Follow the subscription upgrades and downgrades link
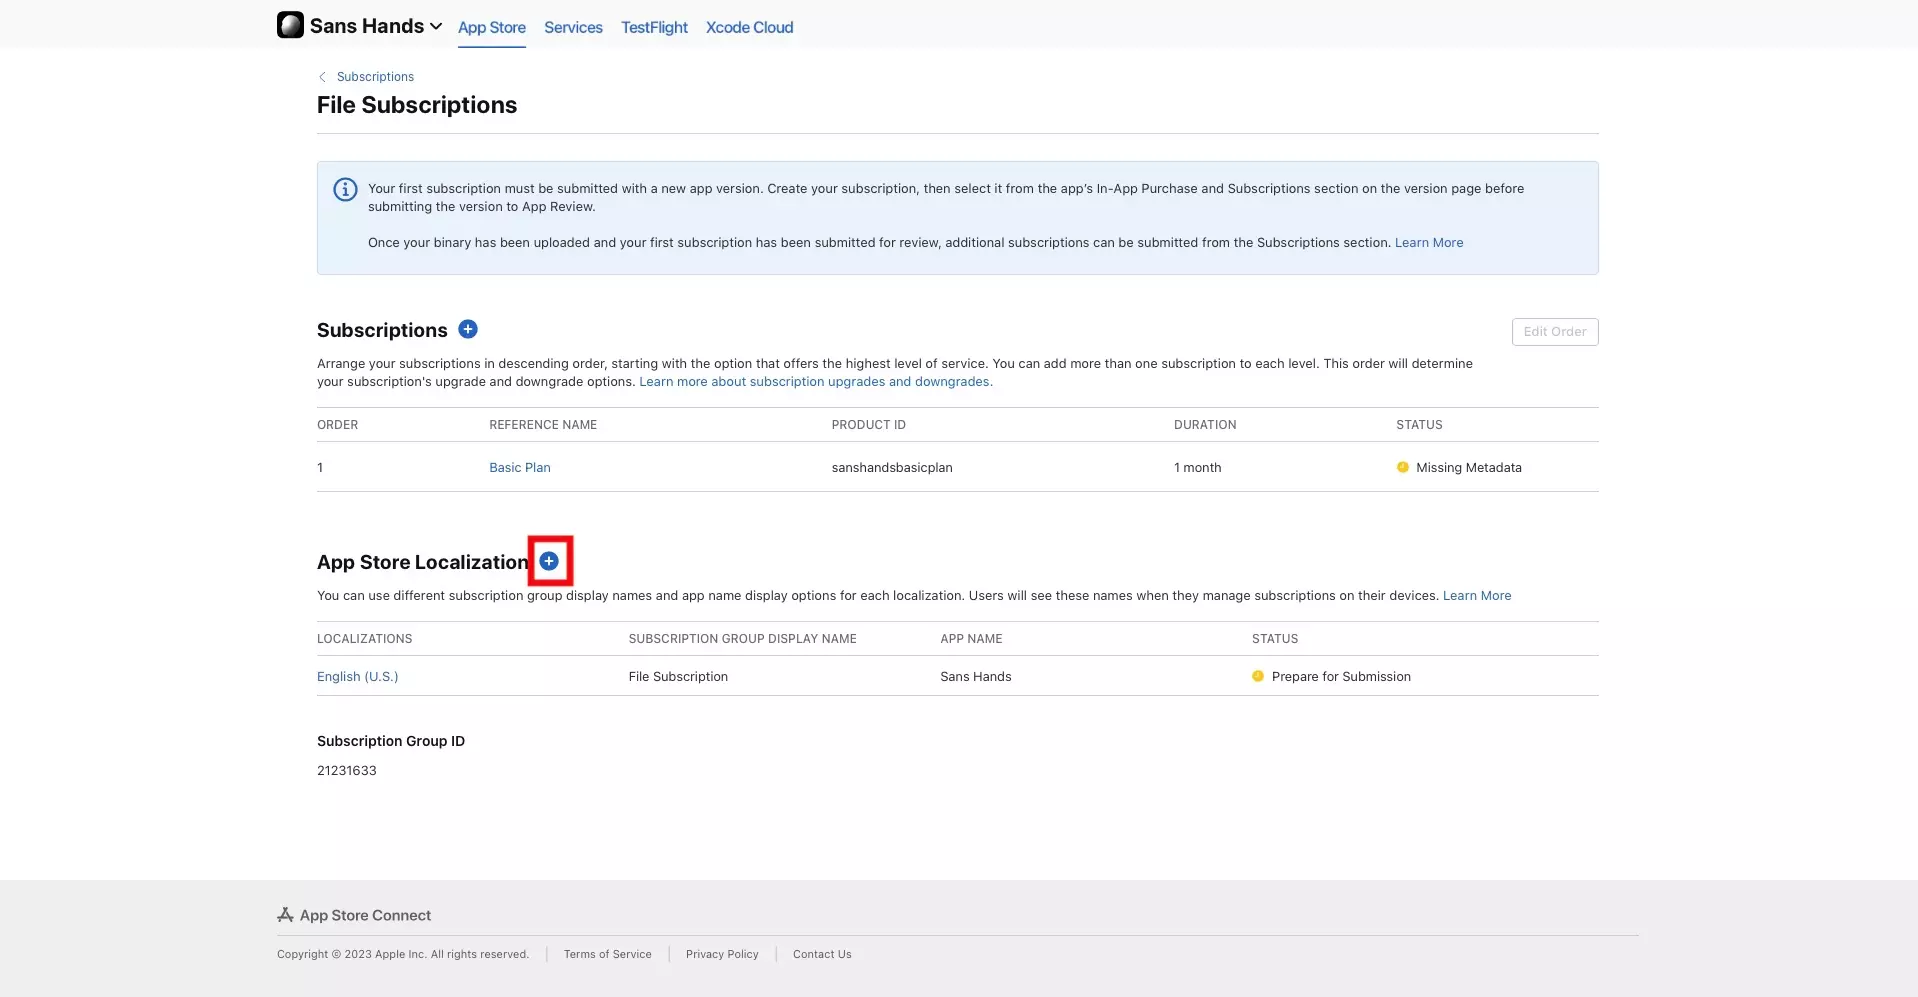Viewport: 1918px width, 997px height. 815,381
